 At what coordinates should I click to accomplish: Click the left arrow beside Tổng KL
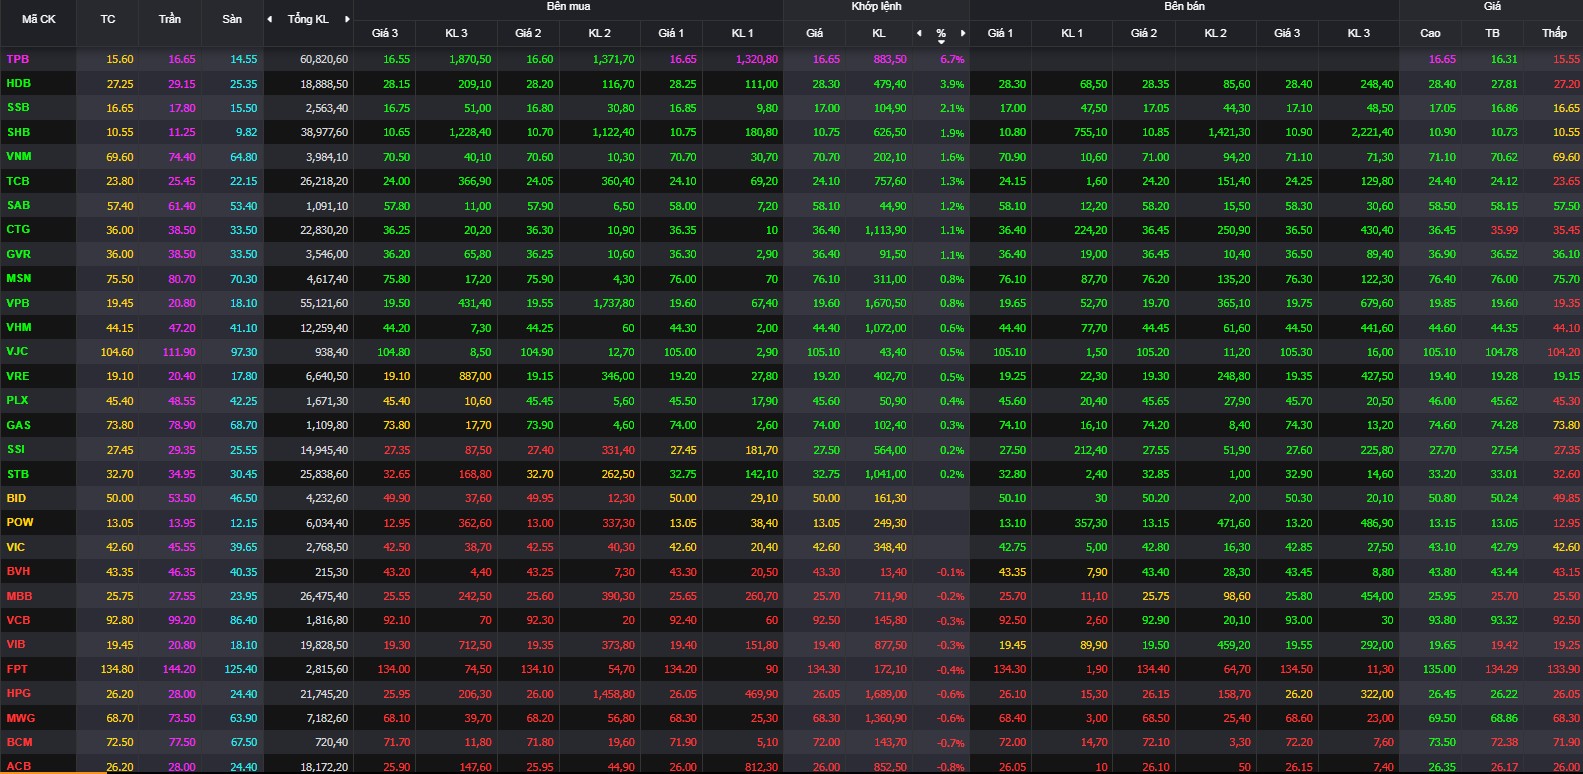tap(269, 20)
